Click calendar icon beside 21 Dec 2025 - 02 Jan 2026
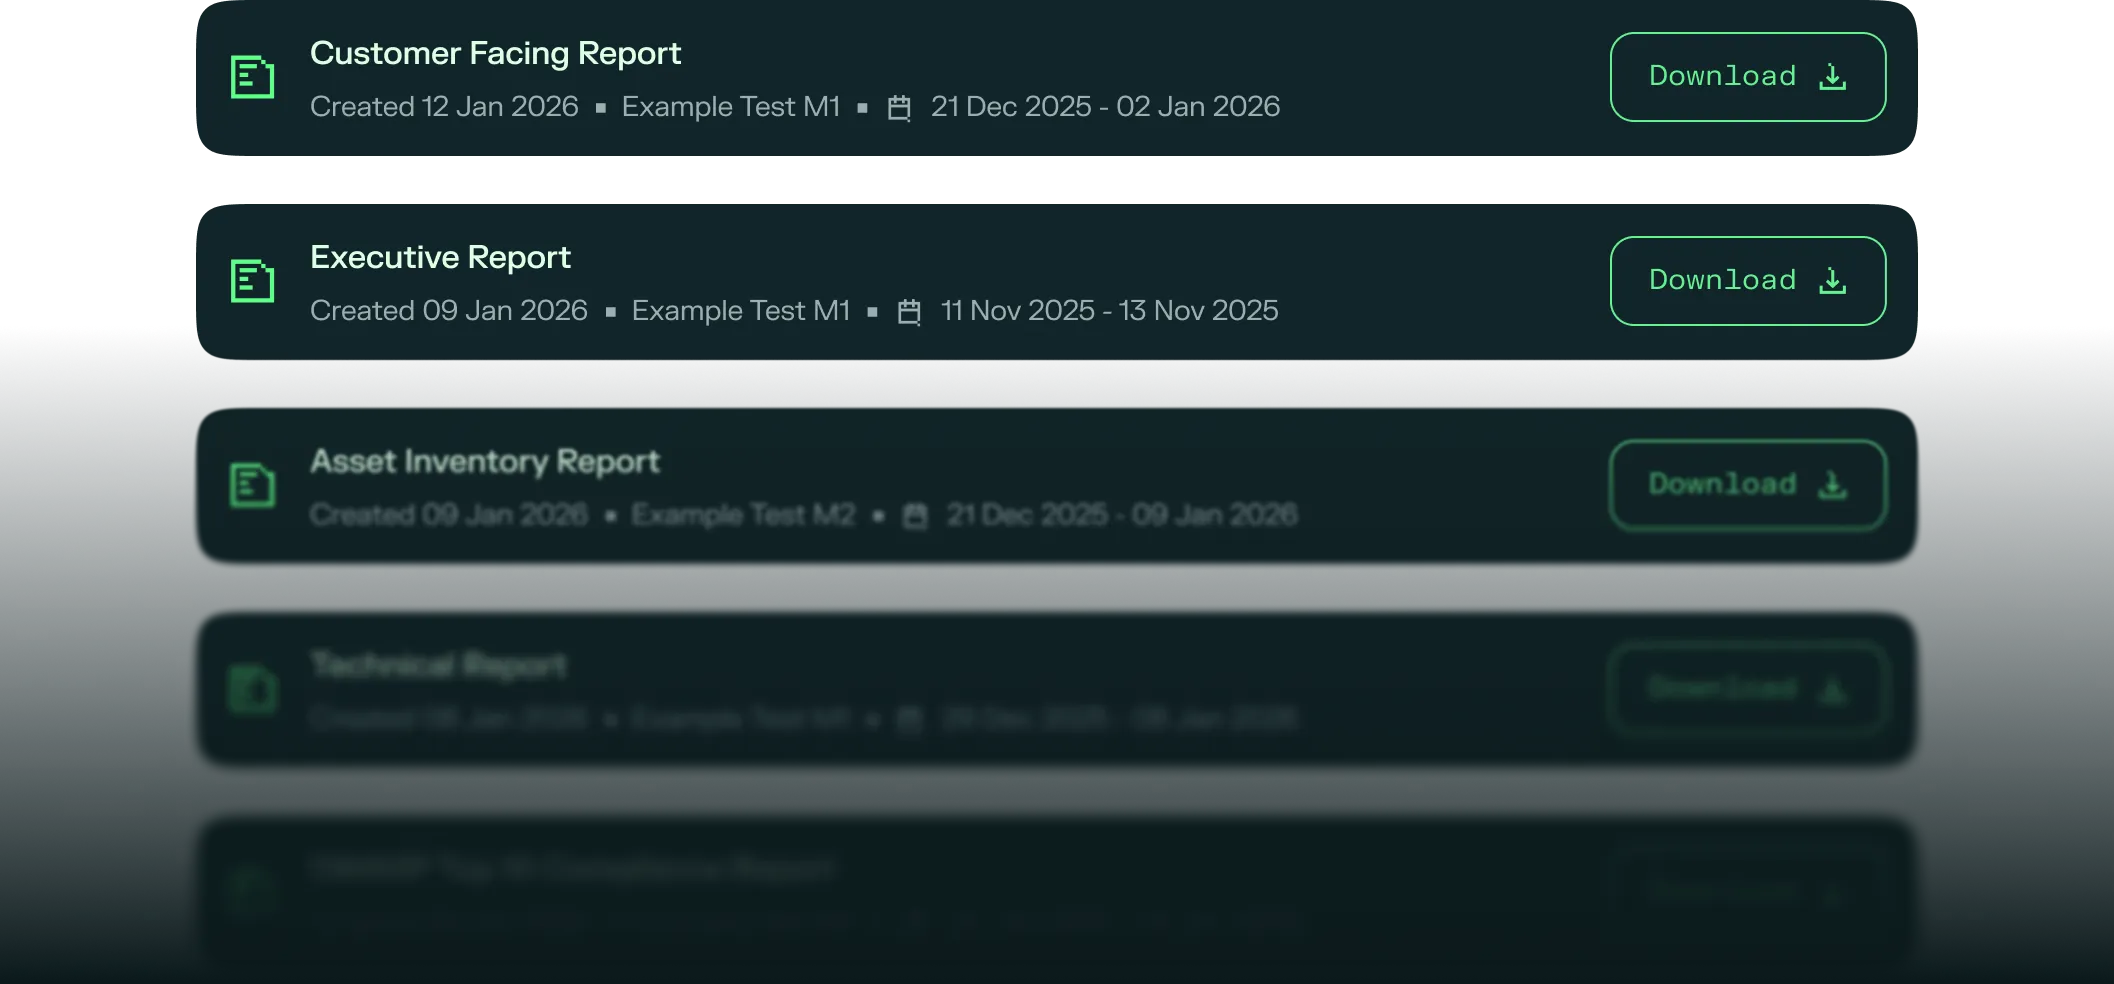This screenshot has width=2114, height=984. point(899,107)
